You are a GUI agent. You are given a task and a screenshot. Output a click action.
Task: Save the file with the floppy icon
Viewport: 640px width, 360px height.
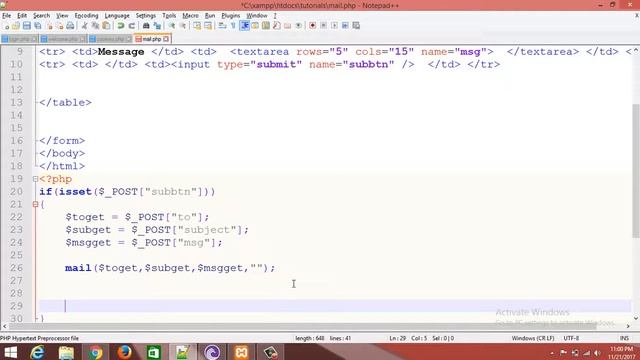coord(27,26)
